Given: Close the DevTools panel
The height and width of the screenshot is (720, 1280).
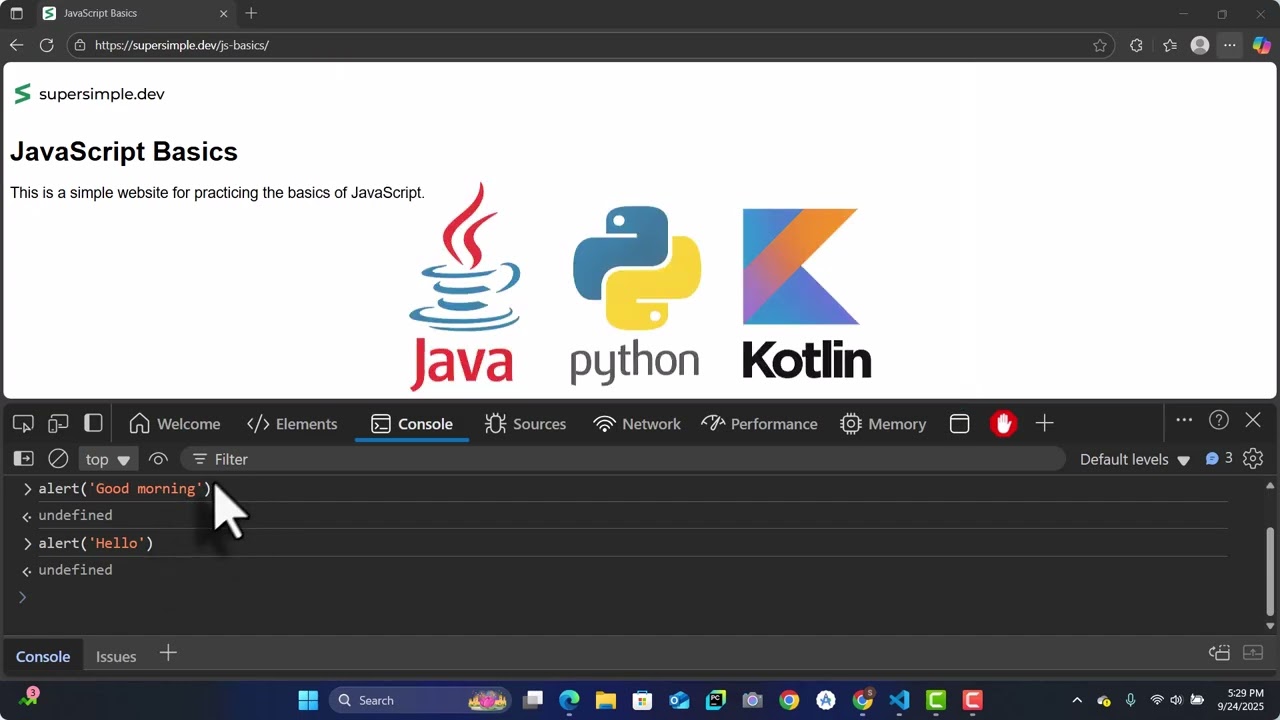Looking at the screenshot, I should tap(1253, 421).
